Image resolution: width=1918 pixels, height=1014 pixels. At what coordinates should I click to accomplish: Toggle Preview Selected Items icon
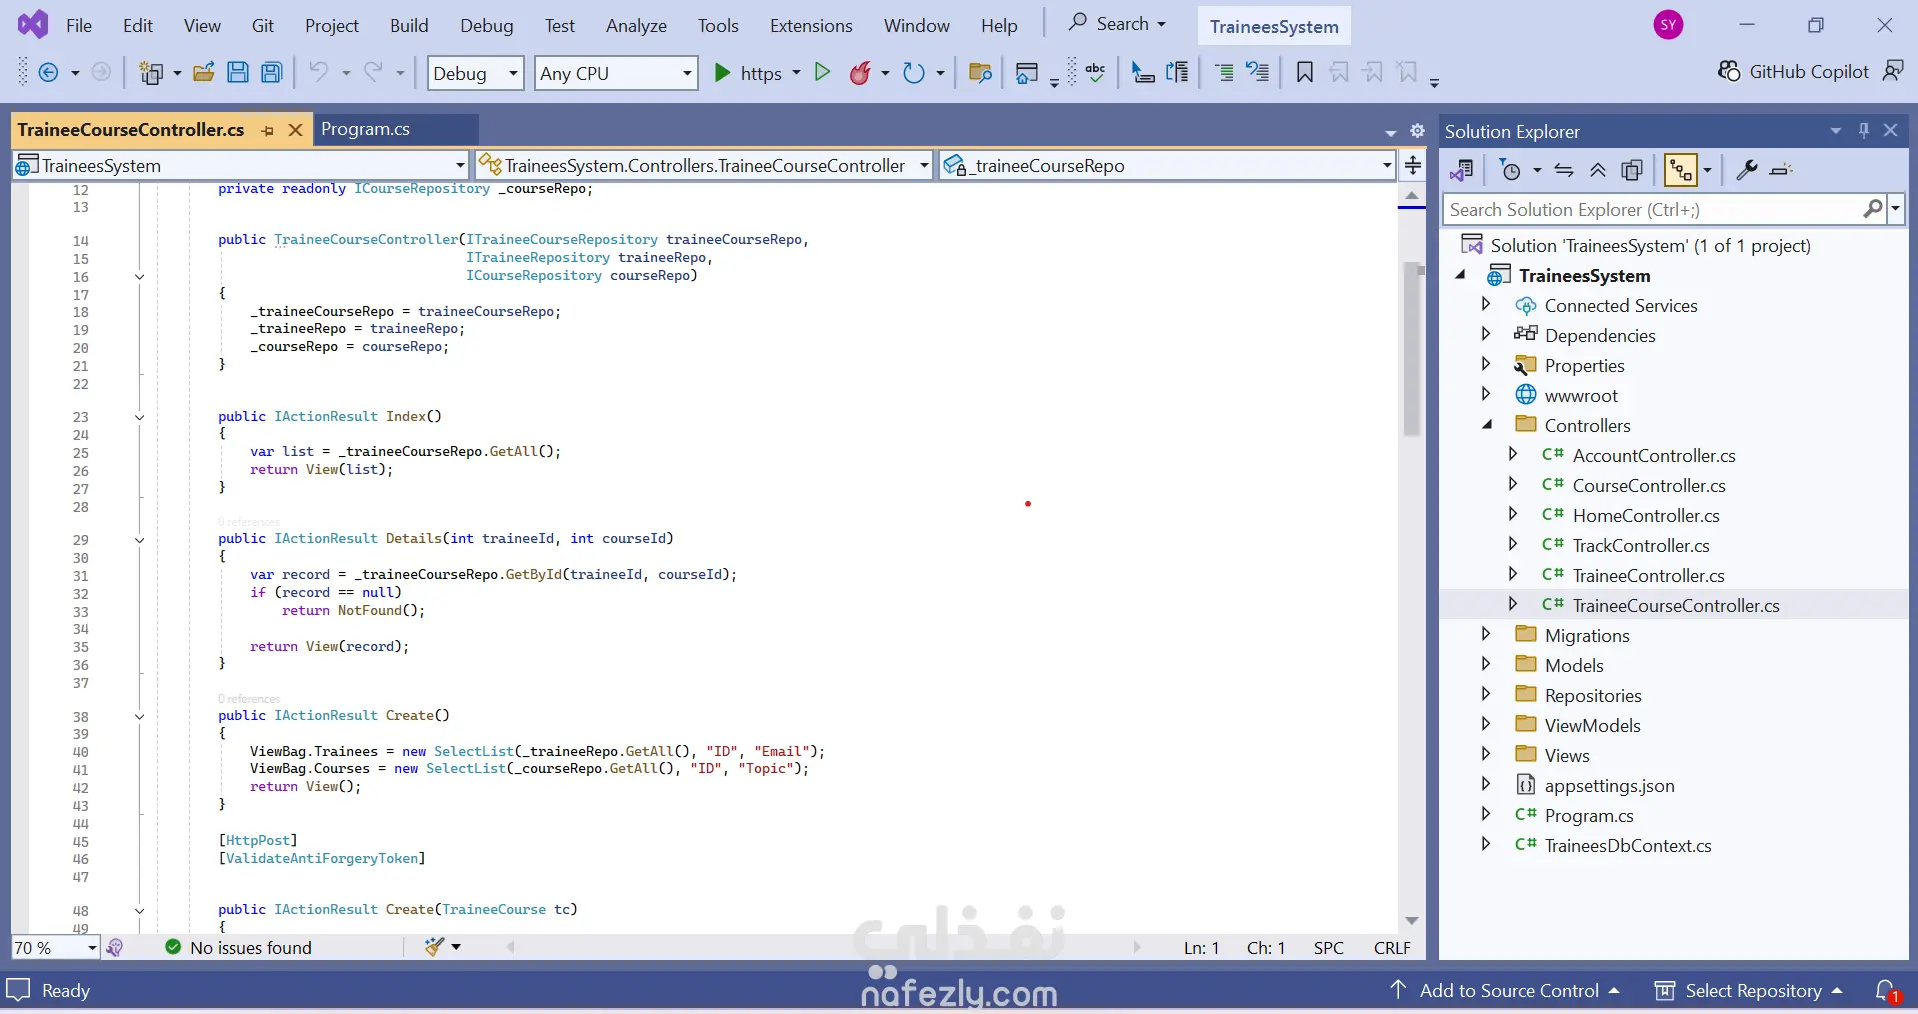(1781, 171)
